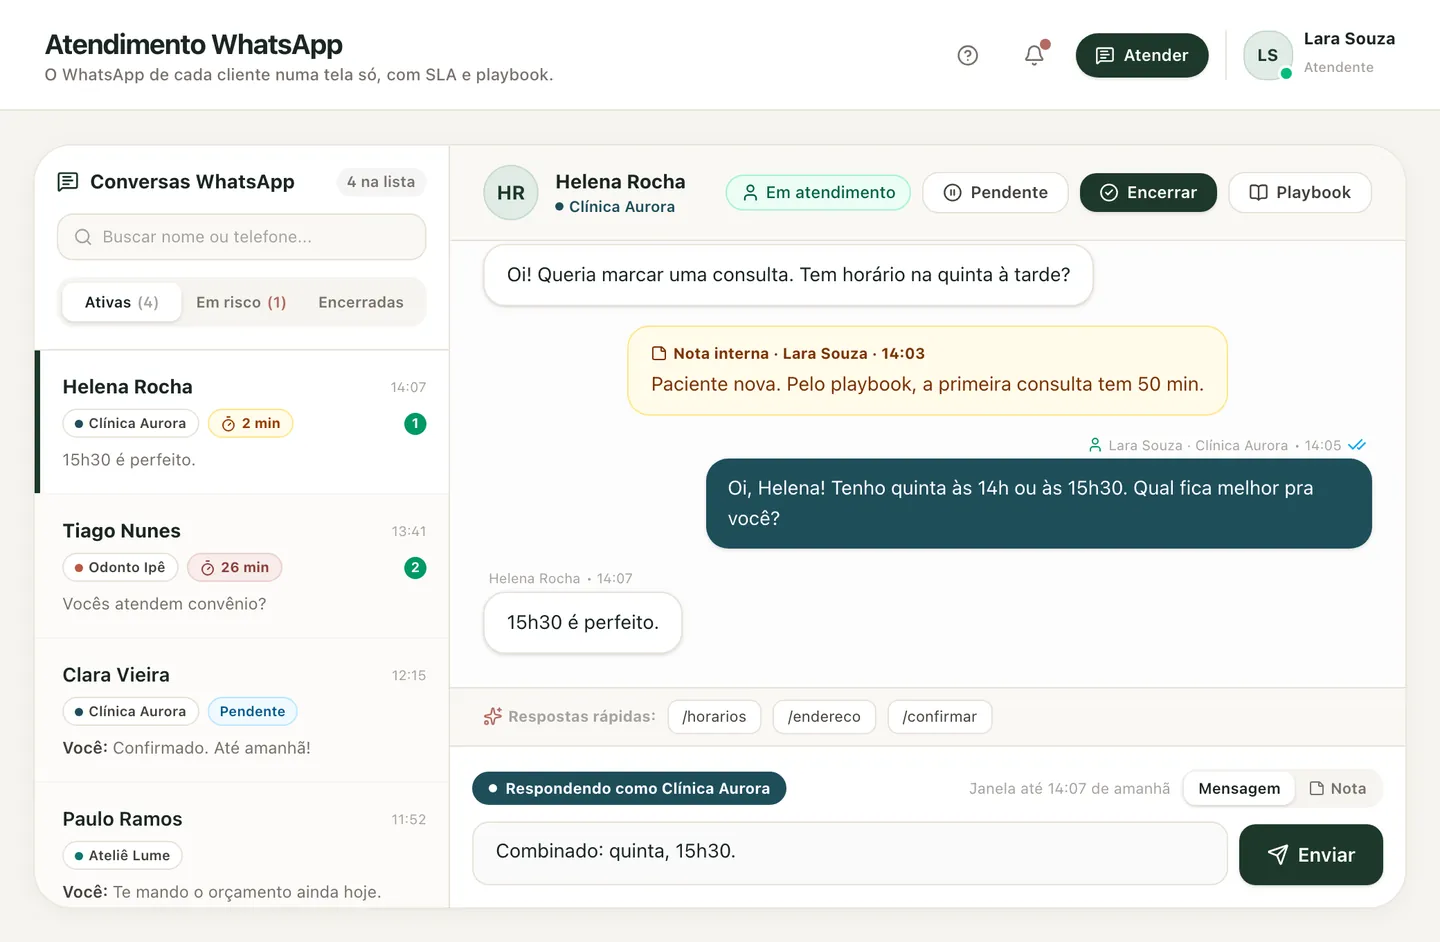Select the Mensagem mode toggle
1440x942 pixels.
click(1239, 789)
